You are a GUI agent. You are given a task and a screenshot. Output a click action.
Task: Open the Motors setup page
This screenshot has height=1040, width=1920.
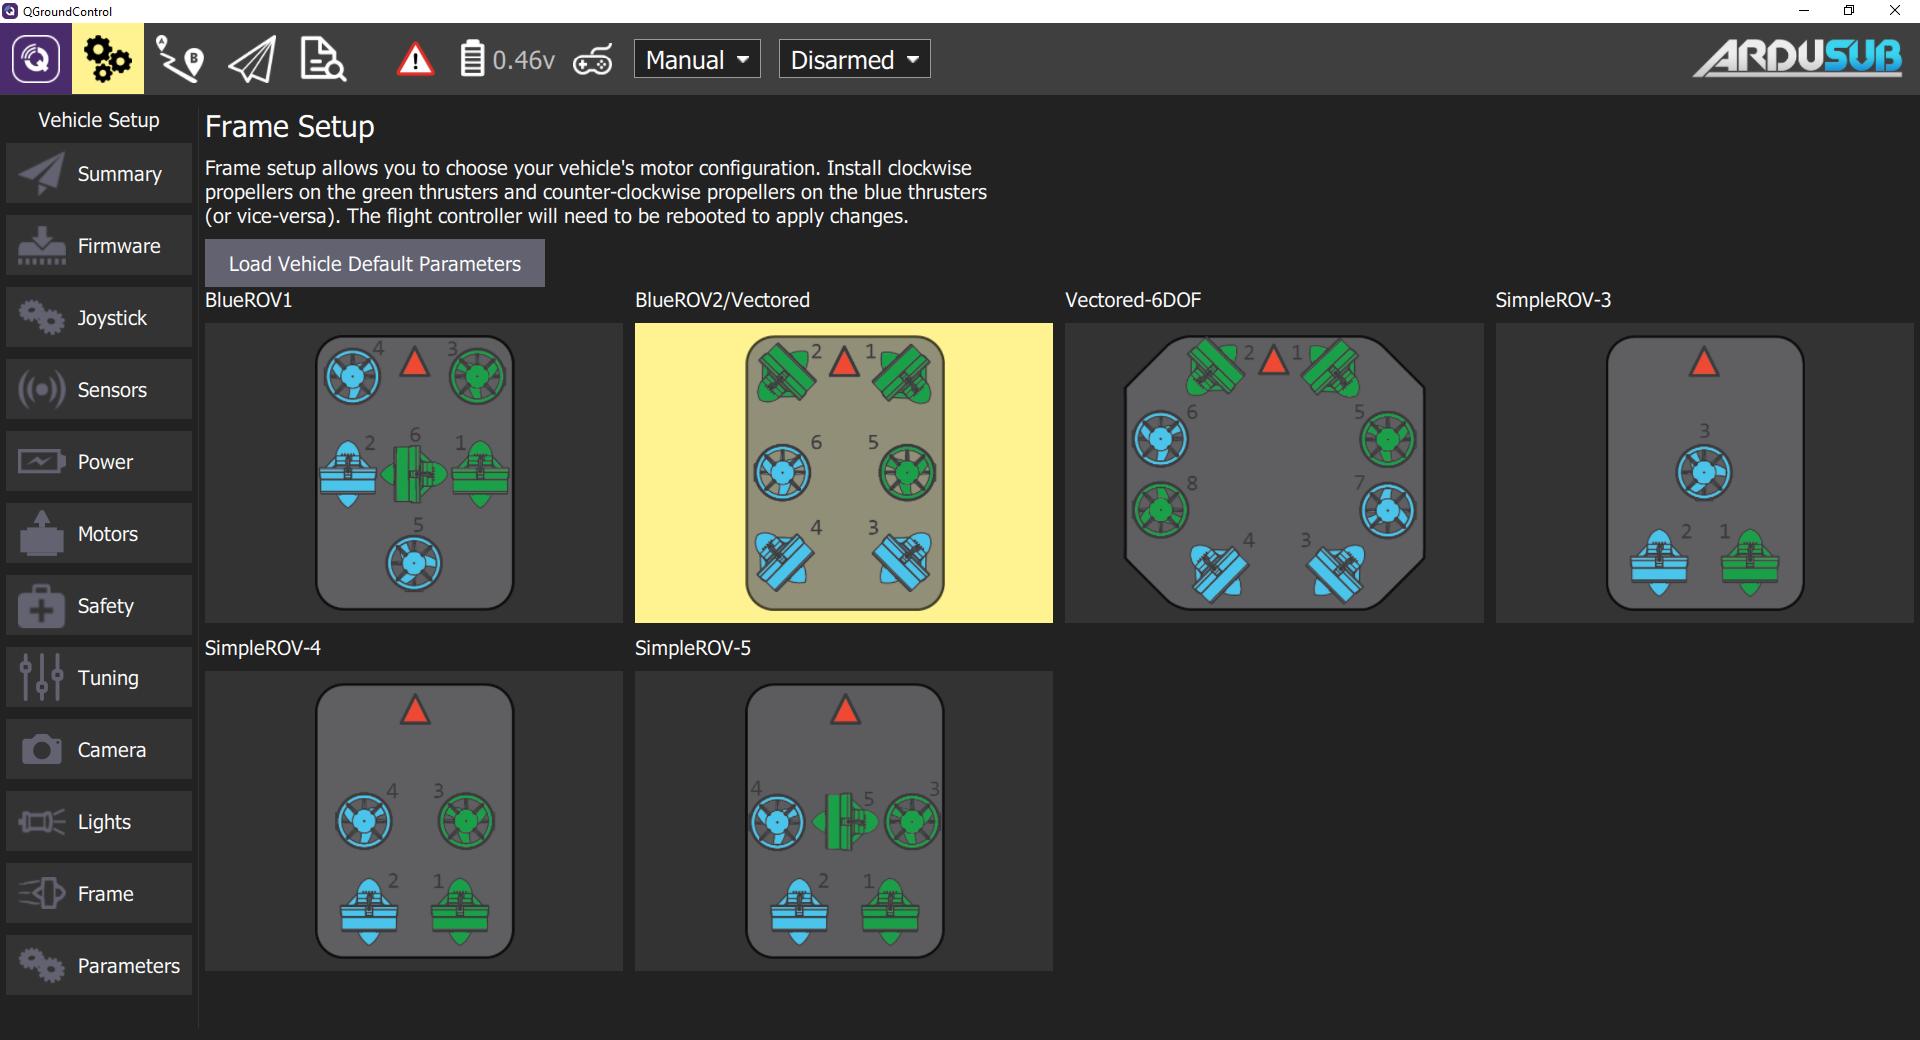99,533
